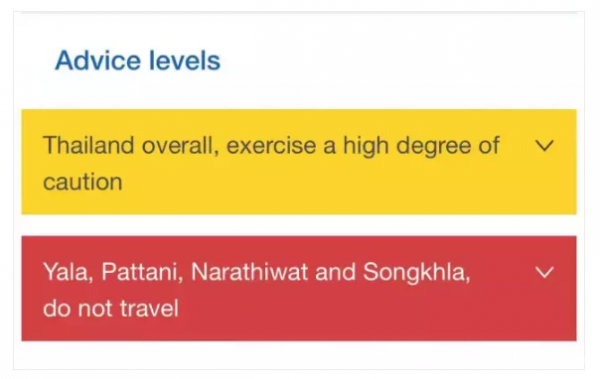
Task: Click the word Thailand in yellow banner
Action: [x=89, y=145]
